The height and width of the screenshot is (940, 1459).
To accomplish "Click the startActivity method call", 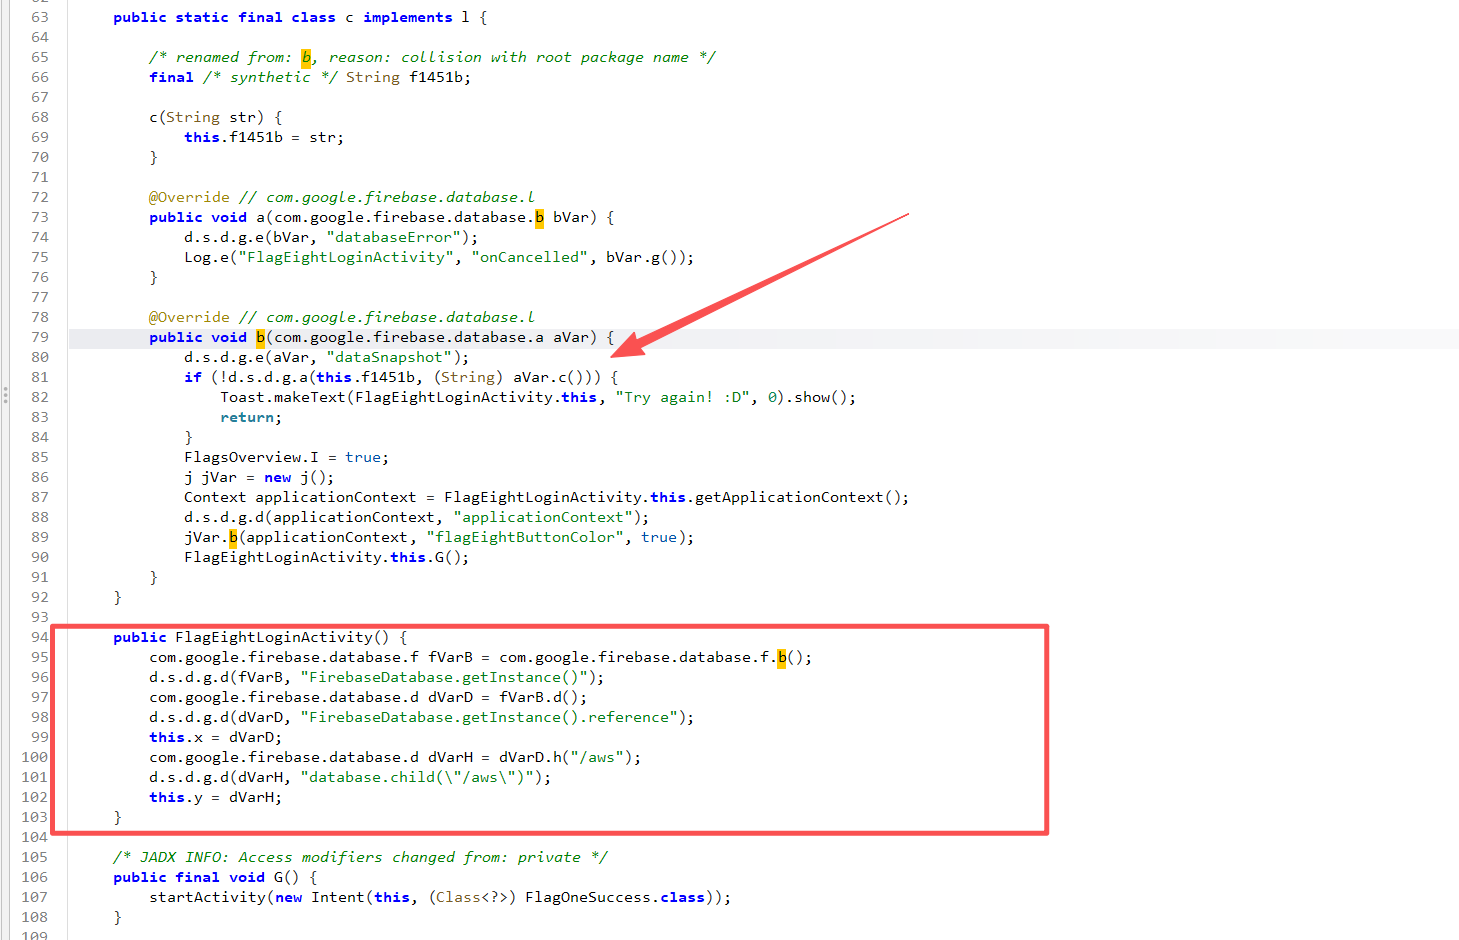I will 207,897.
